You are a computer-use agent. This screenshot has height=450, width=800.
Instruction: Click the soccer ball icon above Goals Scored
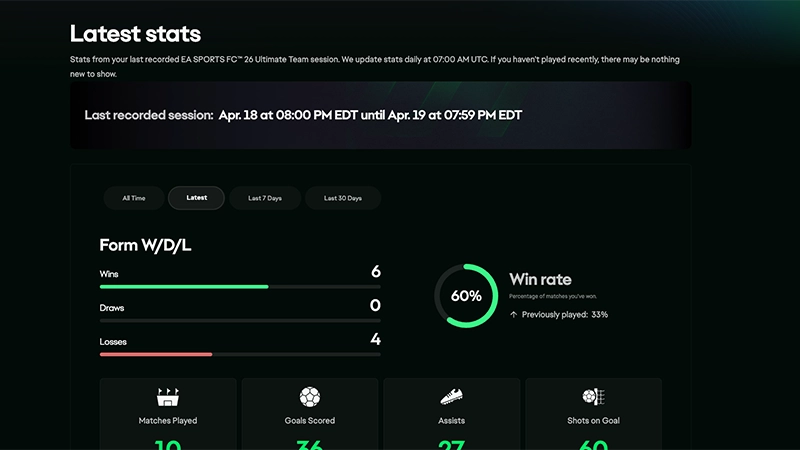[x=310, y=397]
